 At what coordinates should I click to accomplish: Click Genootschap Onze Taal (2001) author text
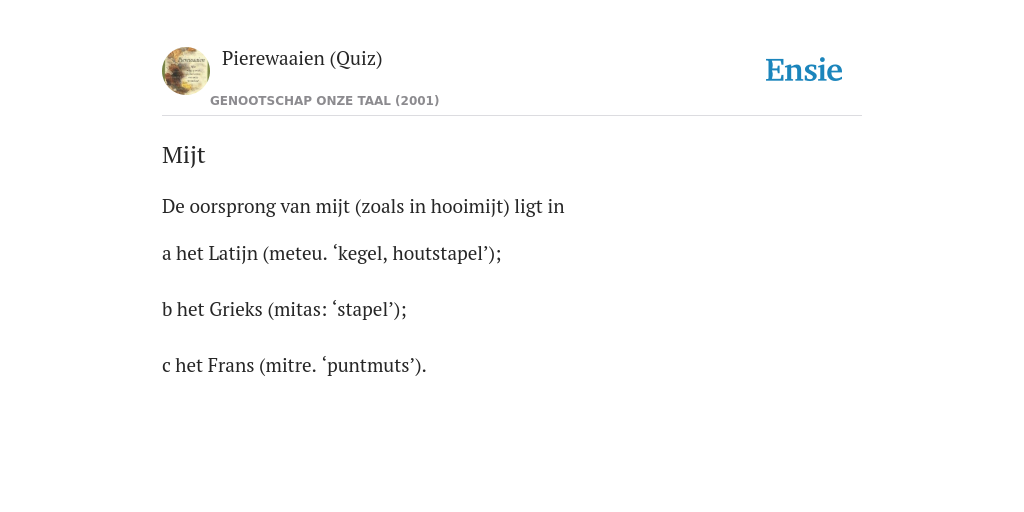click(325, 101)
